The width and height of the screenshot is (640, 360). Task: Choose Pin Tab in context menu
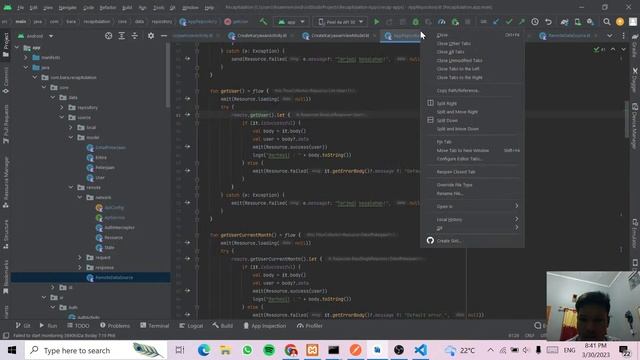444,142
